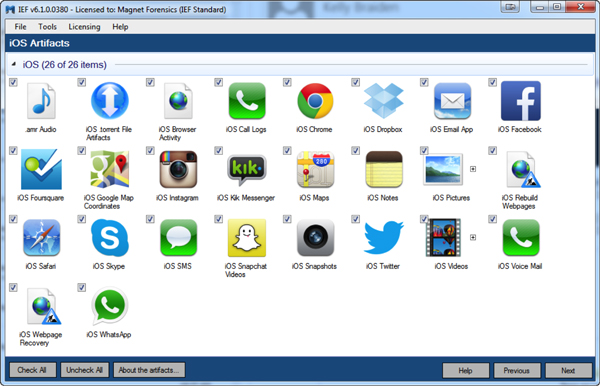Click the iOS Snapchat Videos ghost icon
This screenshot has height=386, width=600.
247,238
